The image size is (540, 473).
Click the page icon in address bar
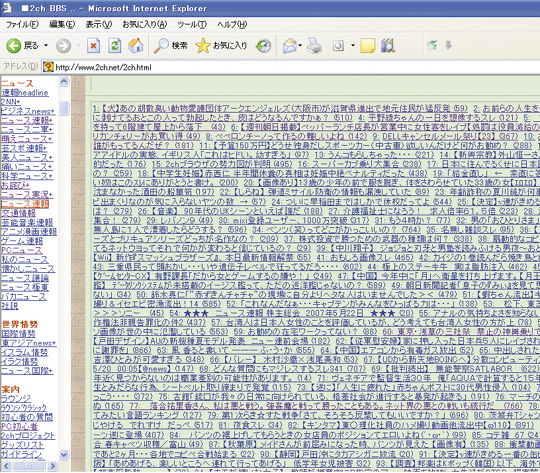[x=48, y=67]
